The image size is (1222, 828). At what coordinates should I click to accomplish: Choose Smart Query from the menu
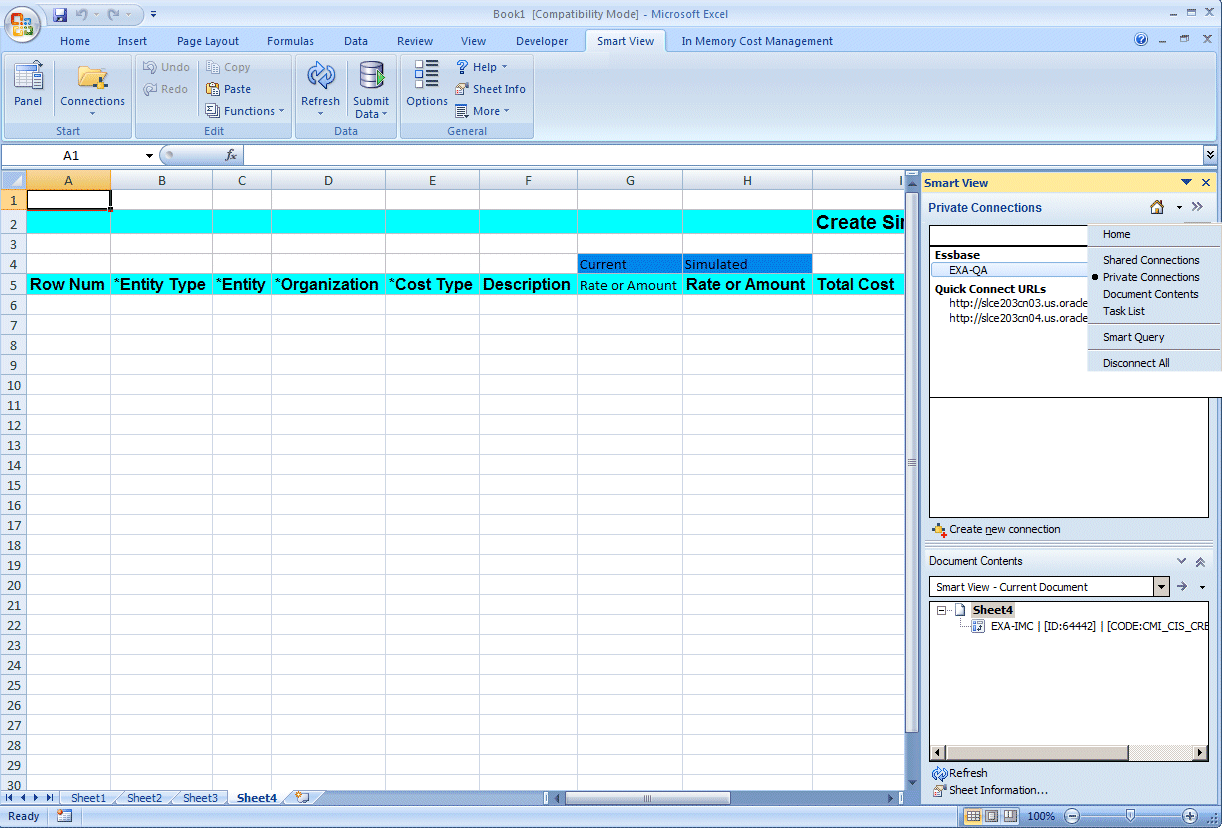[1133, 337]
